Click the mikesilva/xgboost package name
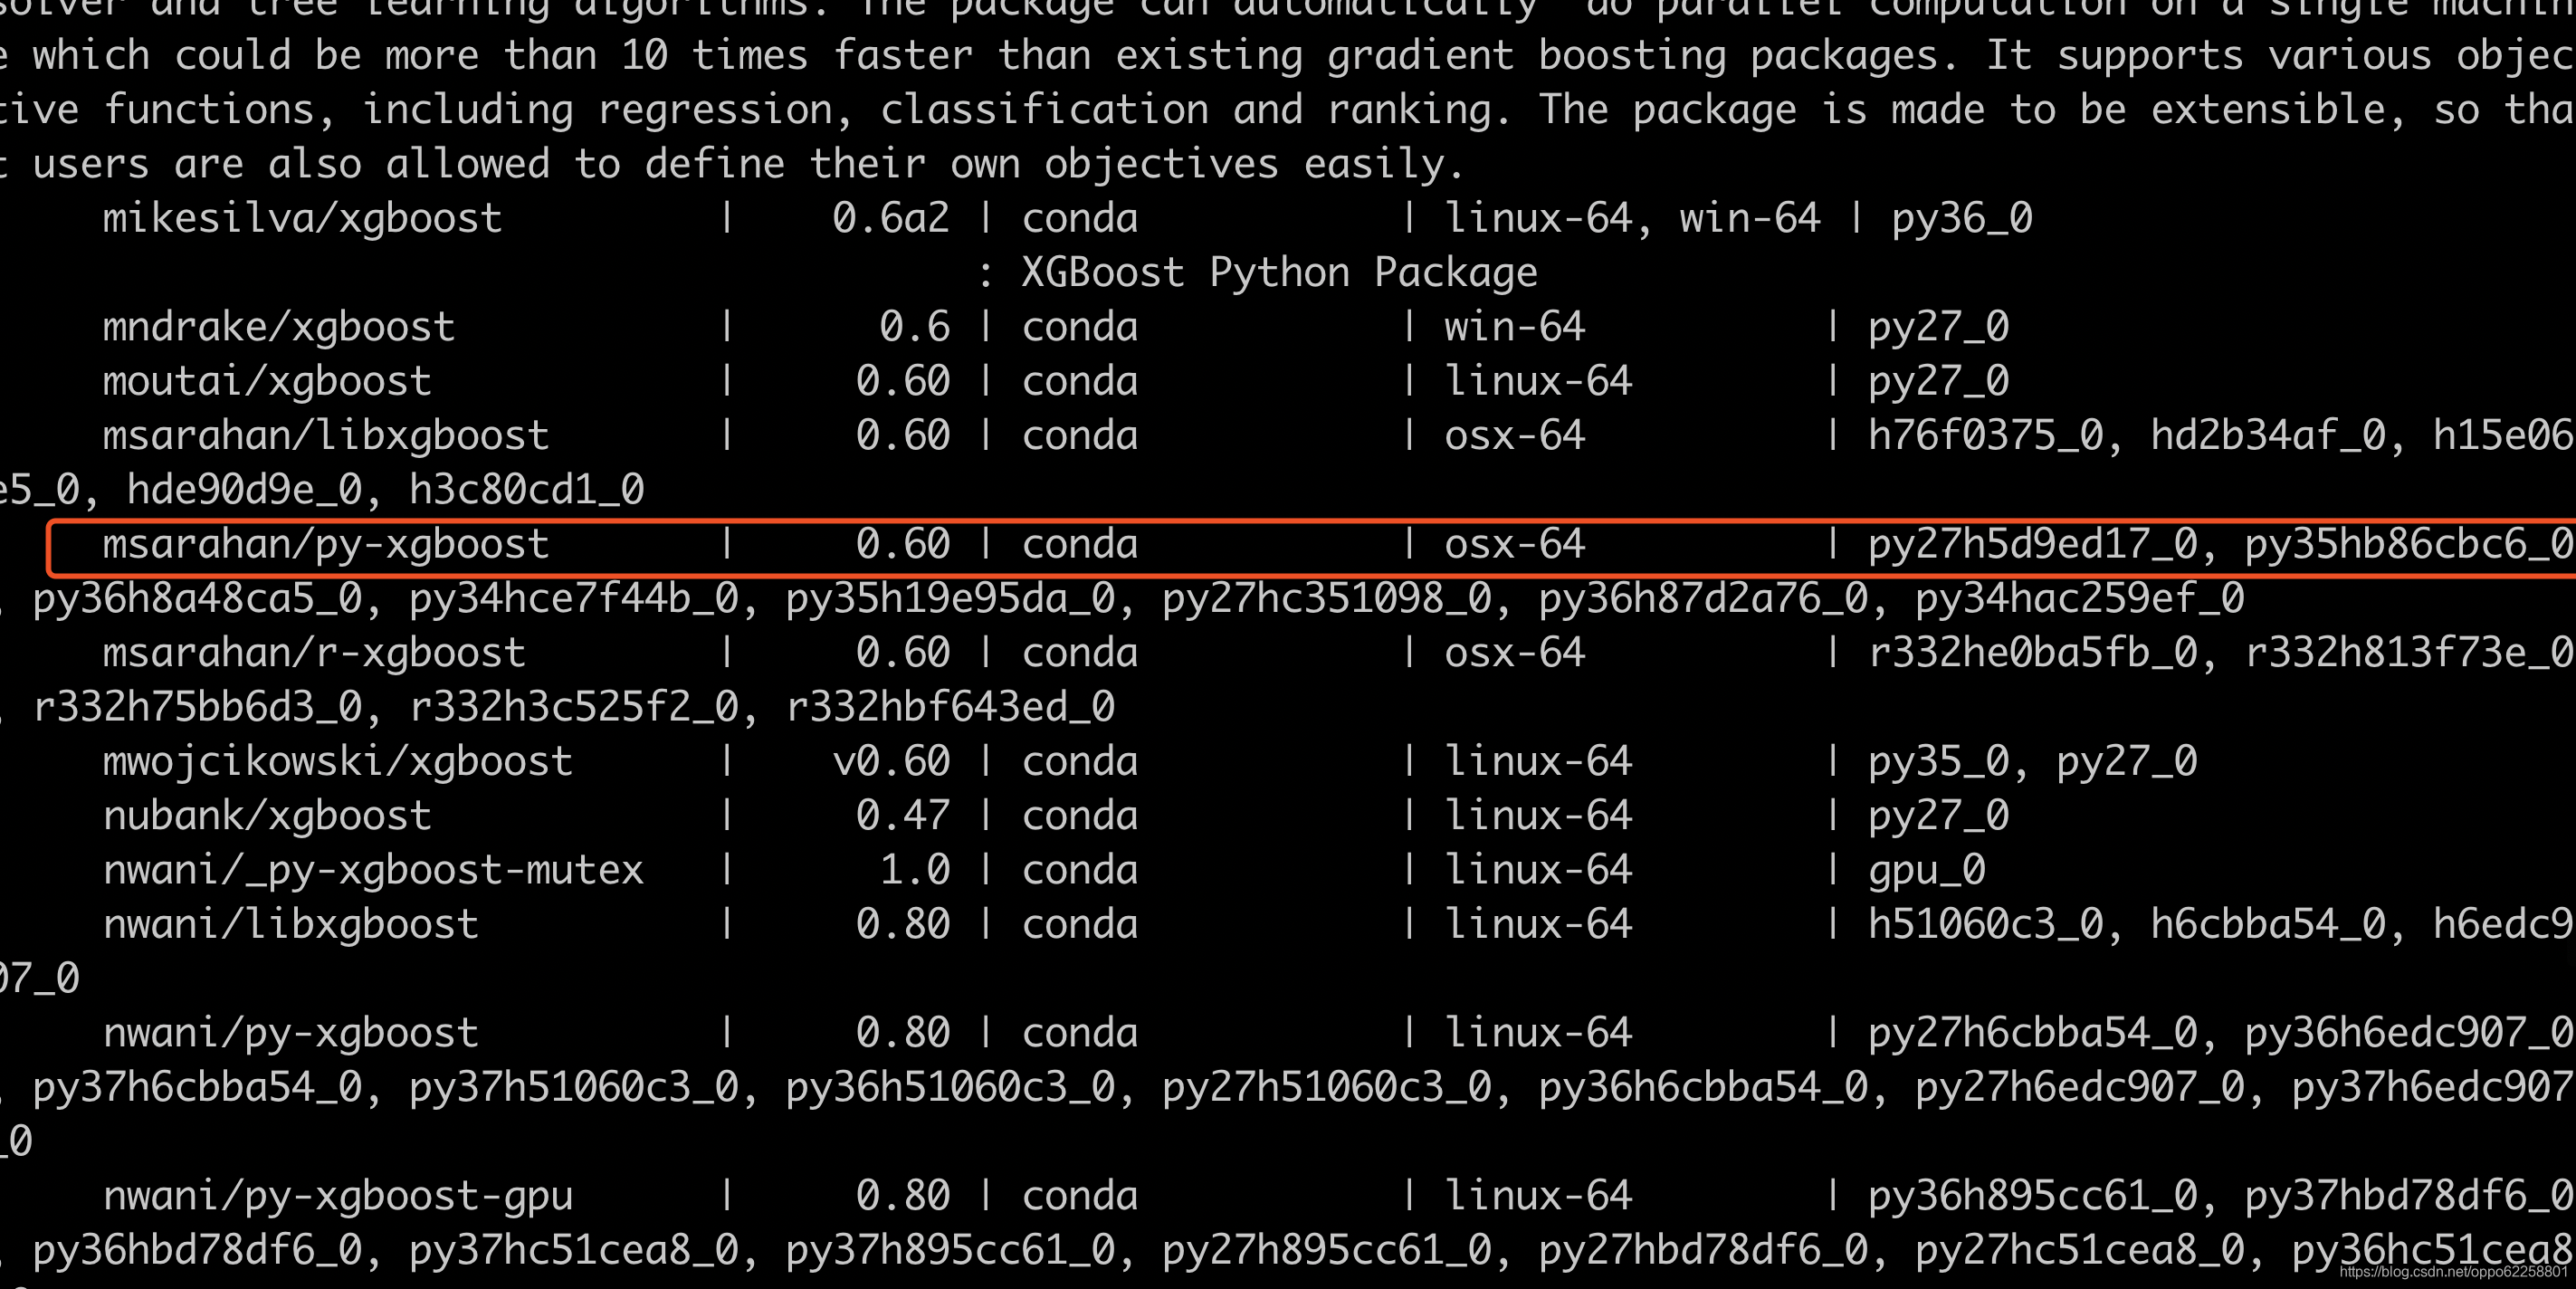The image size is (2576, 1289). coord(302,218)
